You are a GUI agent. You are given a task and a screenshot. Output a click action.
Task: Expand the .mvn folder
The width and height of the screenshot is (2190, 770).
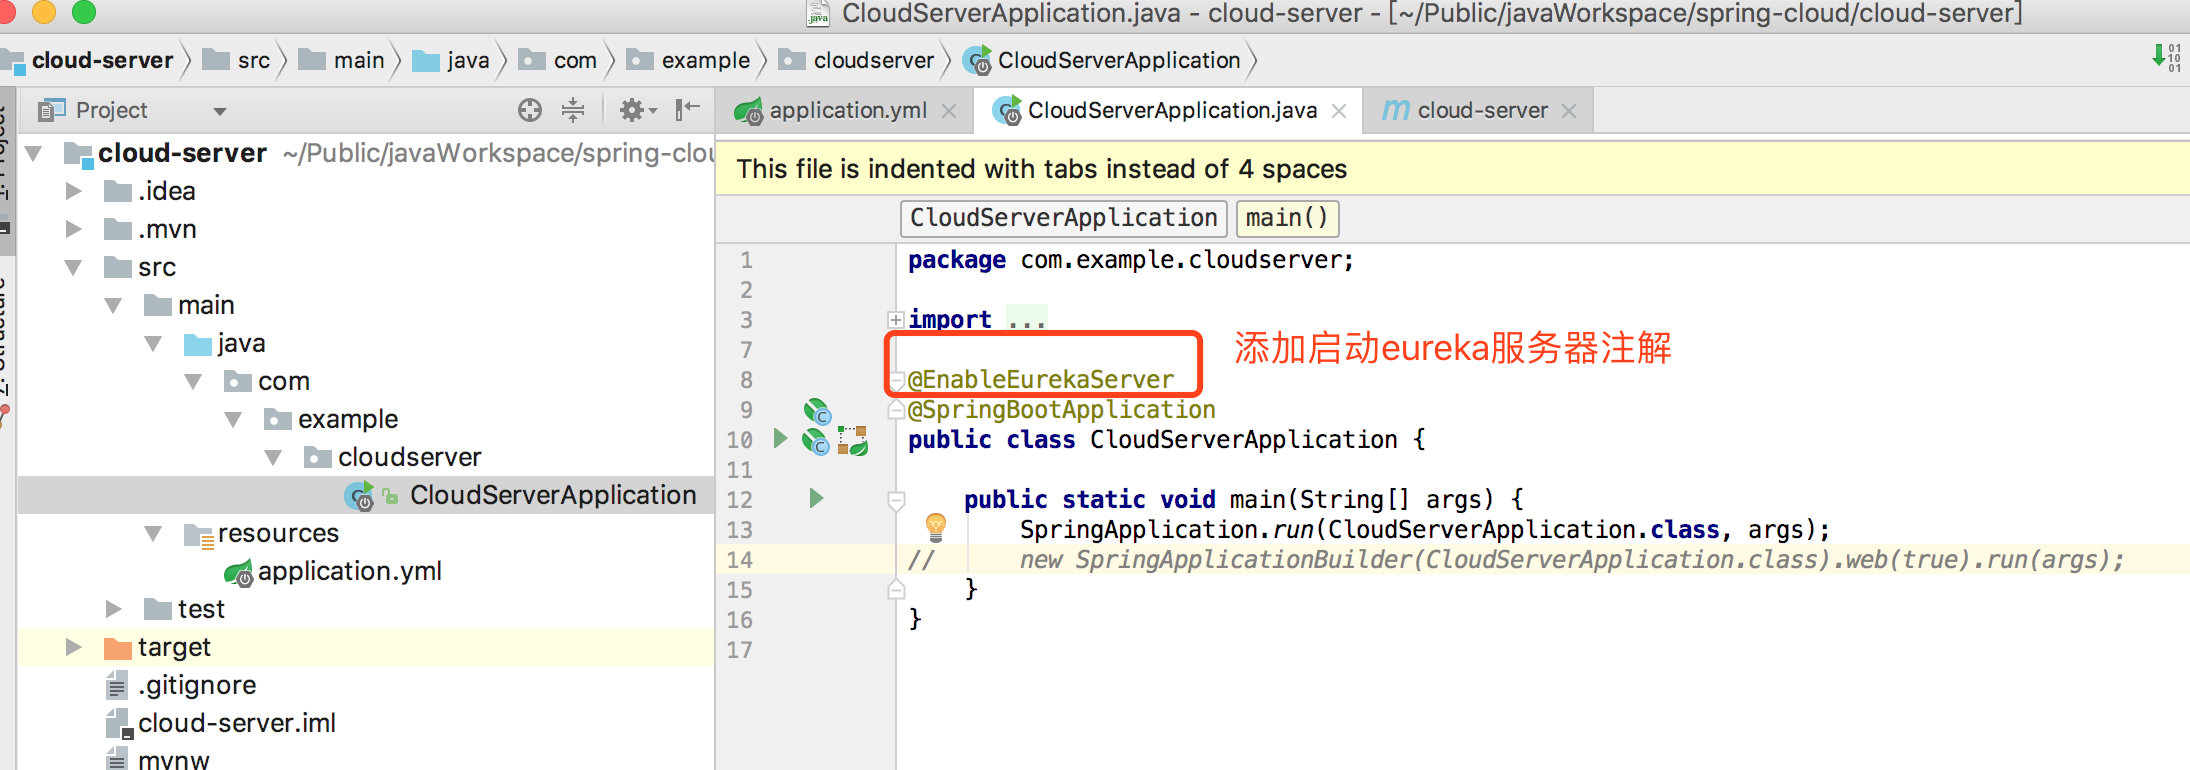click(x=73, y=229)
